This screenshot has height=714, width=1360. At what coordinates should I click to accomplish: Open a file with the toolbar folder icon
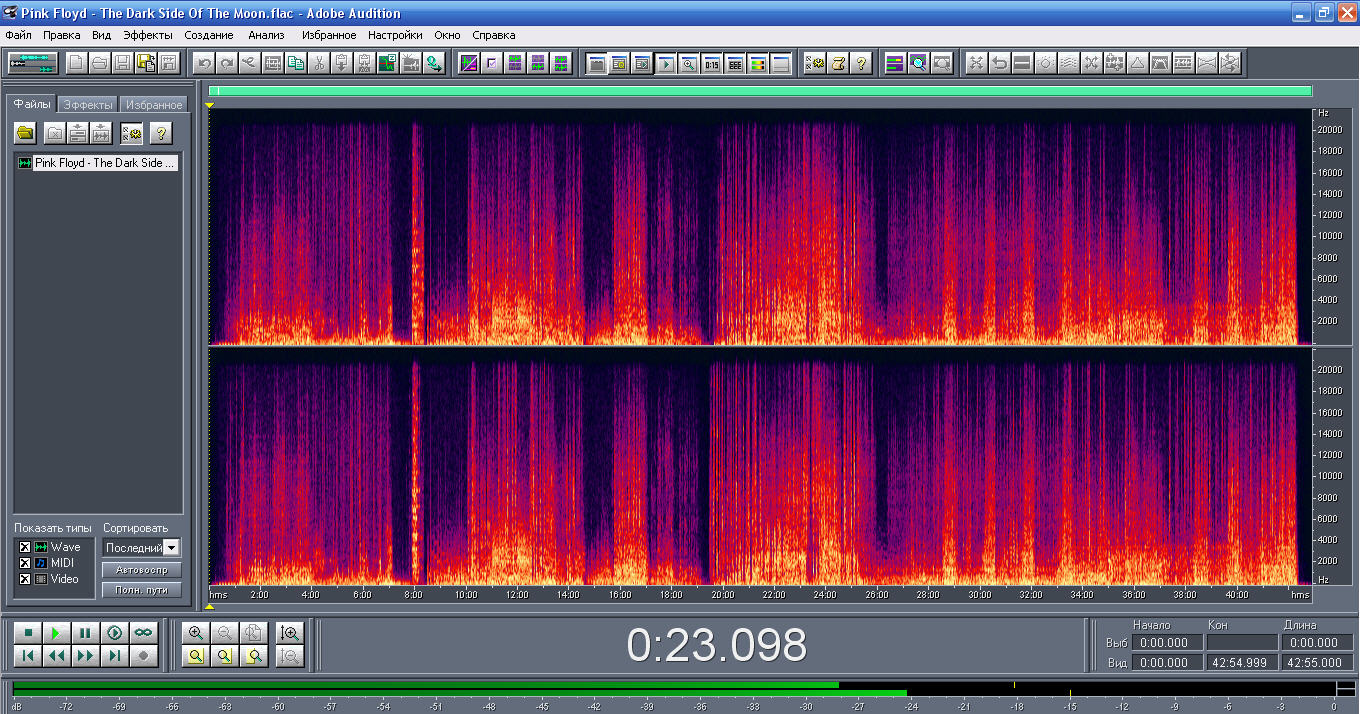[x=100, y=63]
